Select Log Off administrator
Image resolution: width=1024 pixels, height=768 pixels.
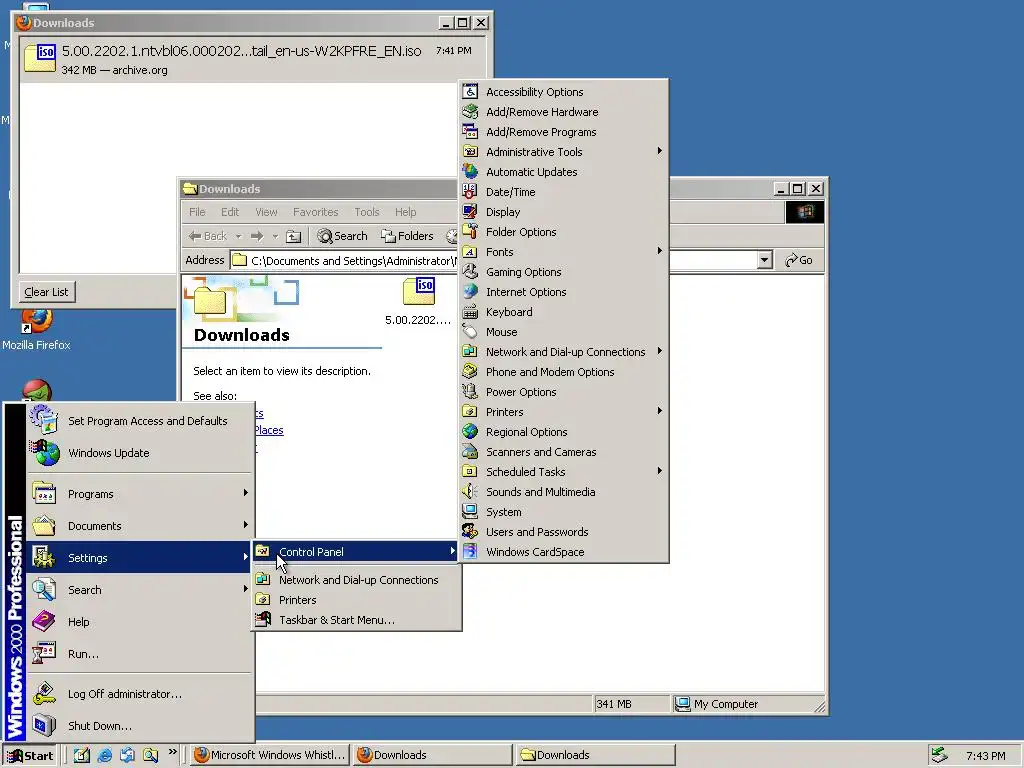coord(138,694)
